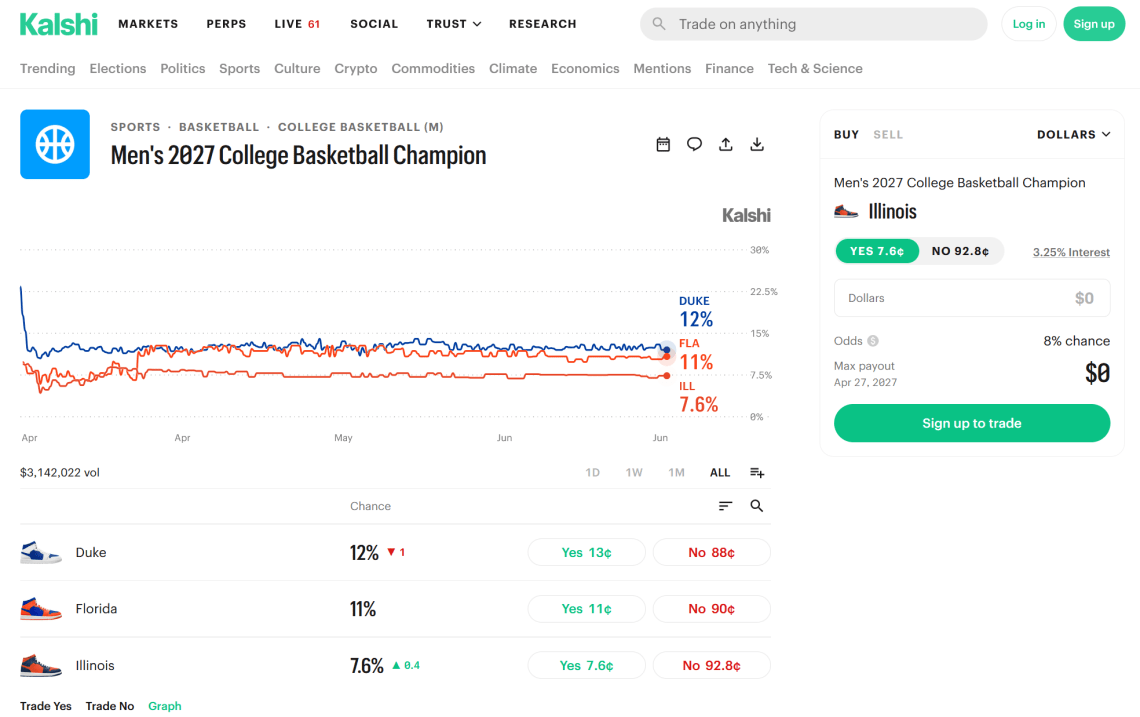Viewport: 1140px width, 717px height.
Task: Click the search icon in the Chance header
Action: click(757, 506)
